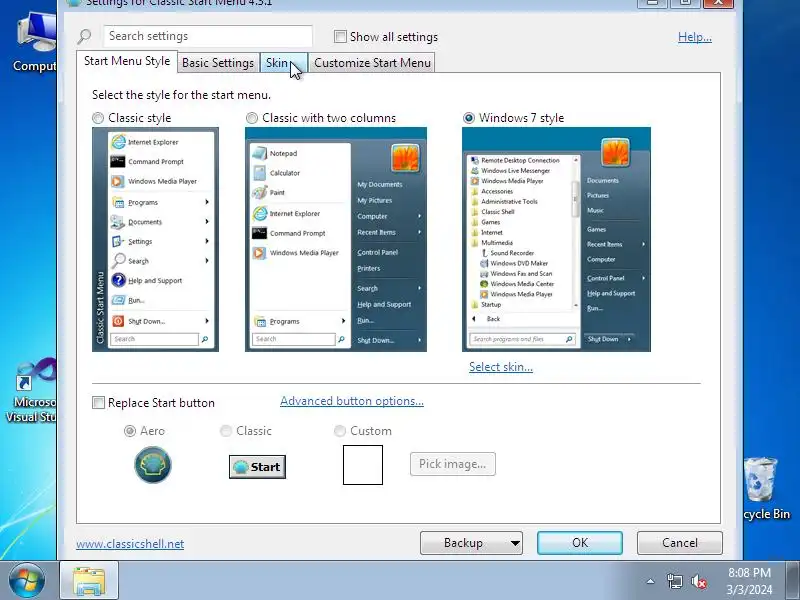
Task: Open Microsoft Visual Studio desktop shortcut
Action: [32, 391]
